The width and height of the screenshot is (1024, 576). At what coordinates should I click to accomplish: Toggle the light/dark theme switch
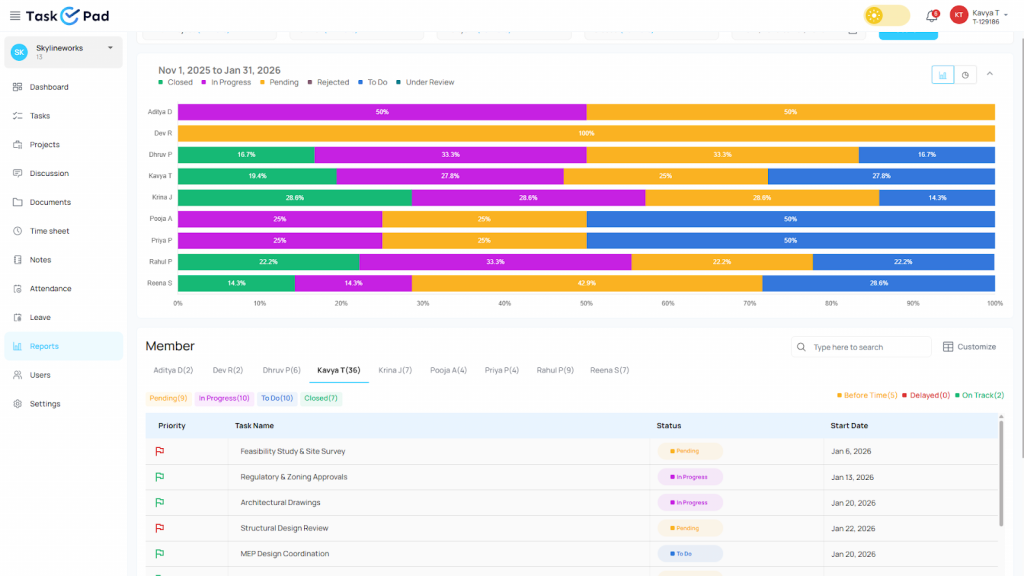click(x=886, y=15)
